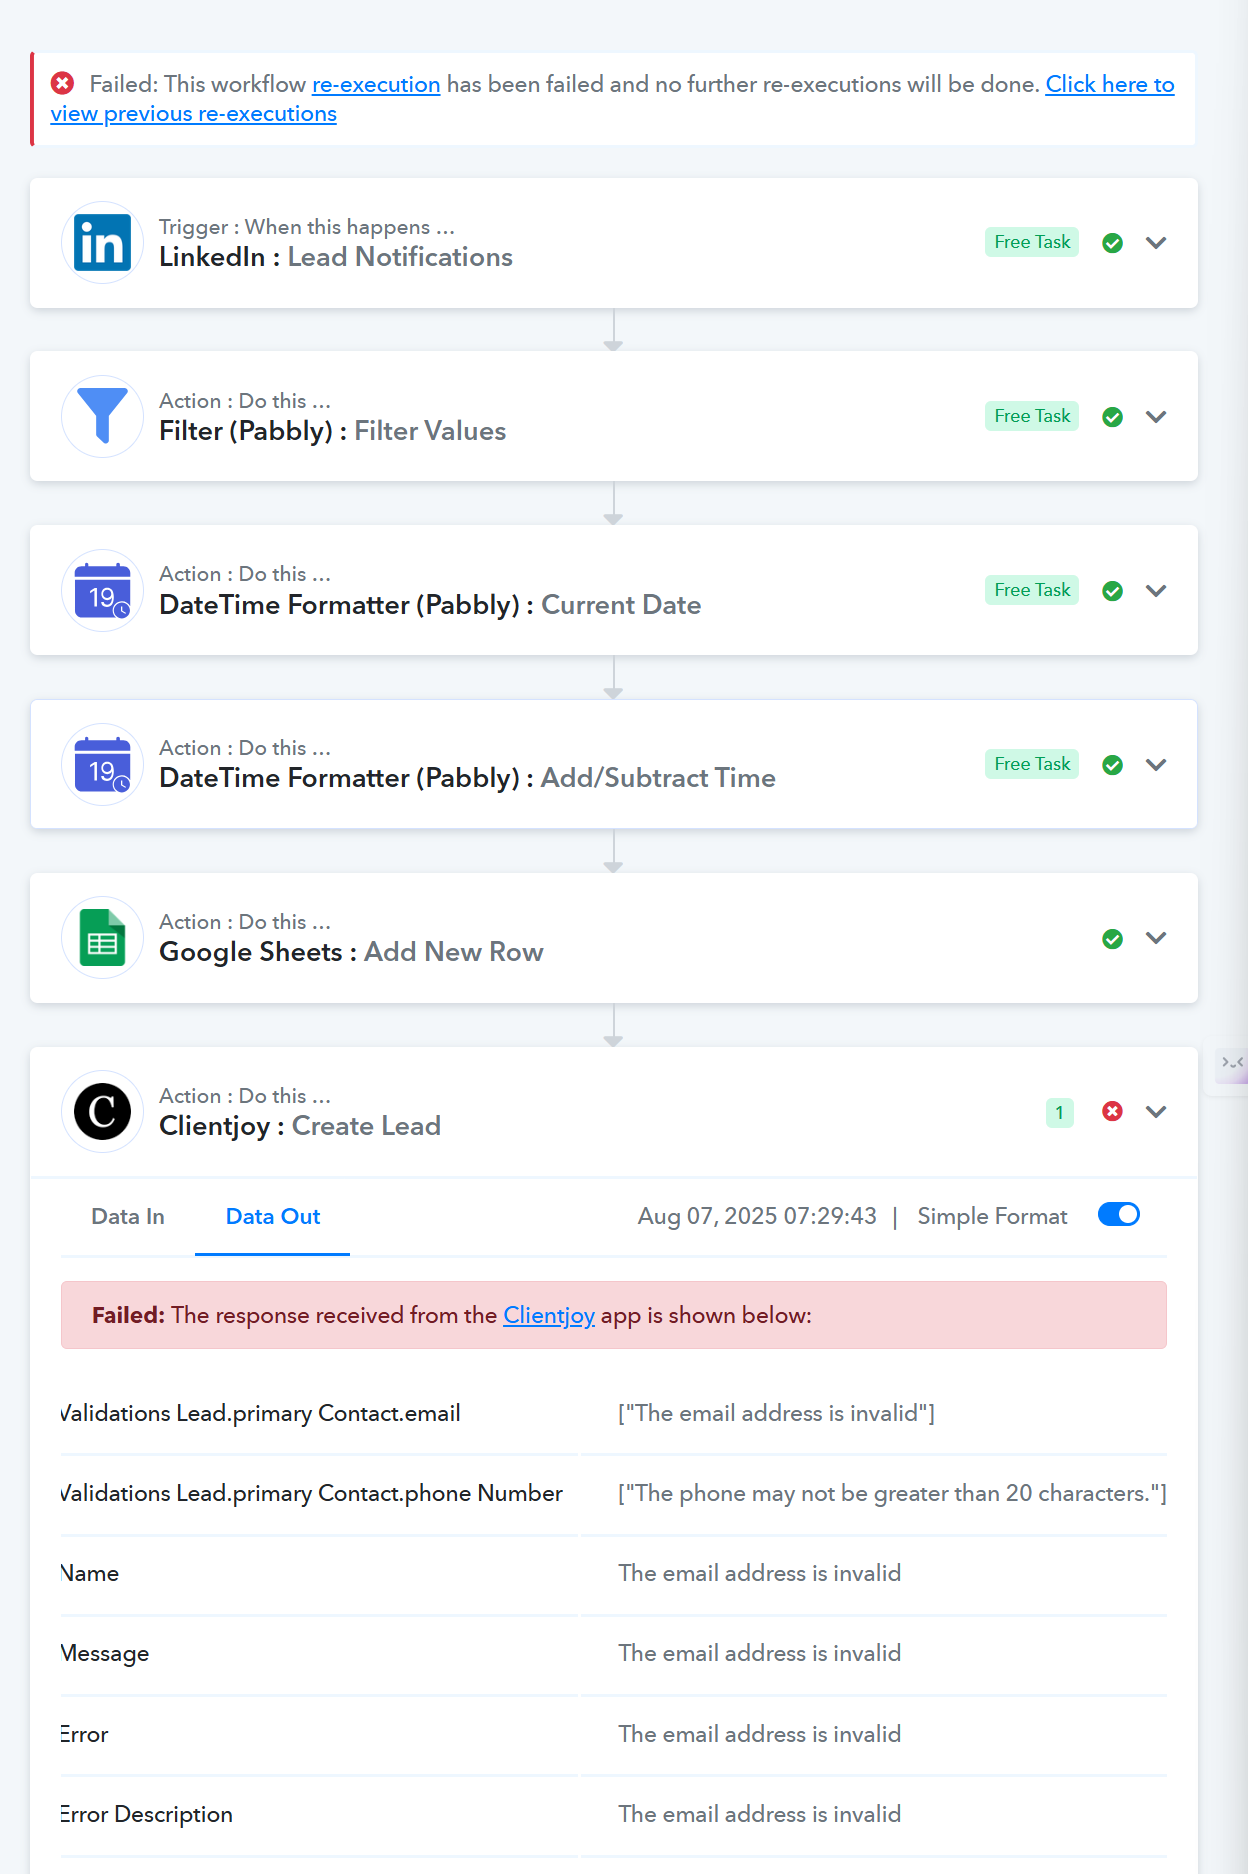Expand the Current Date step chevron
Screen dimensions: 1248x1874
point(1156,591)
